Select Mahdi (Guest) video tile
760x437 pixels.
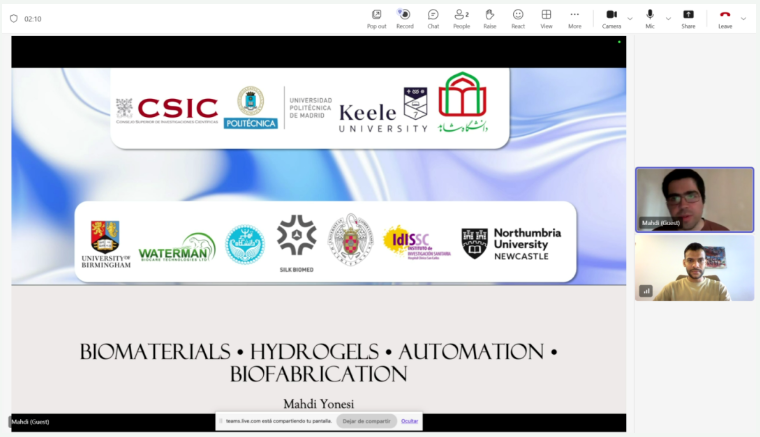pos(695,200)
